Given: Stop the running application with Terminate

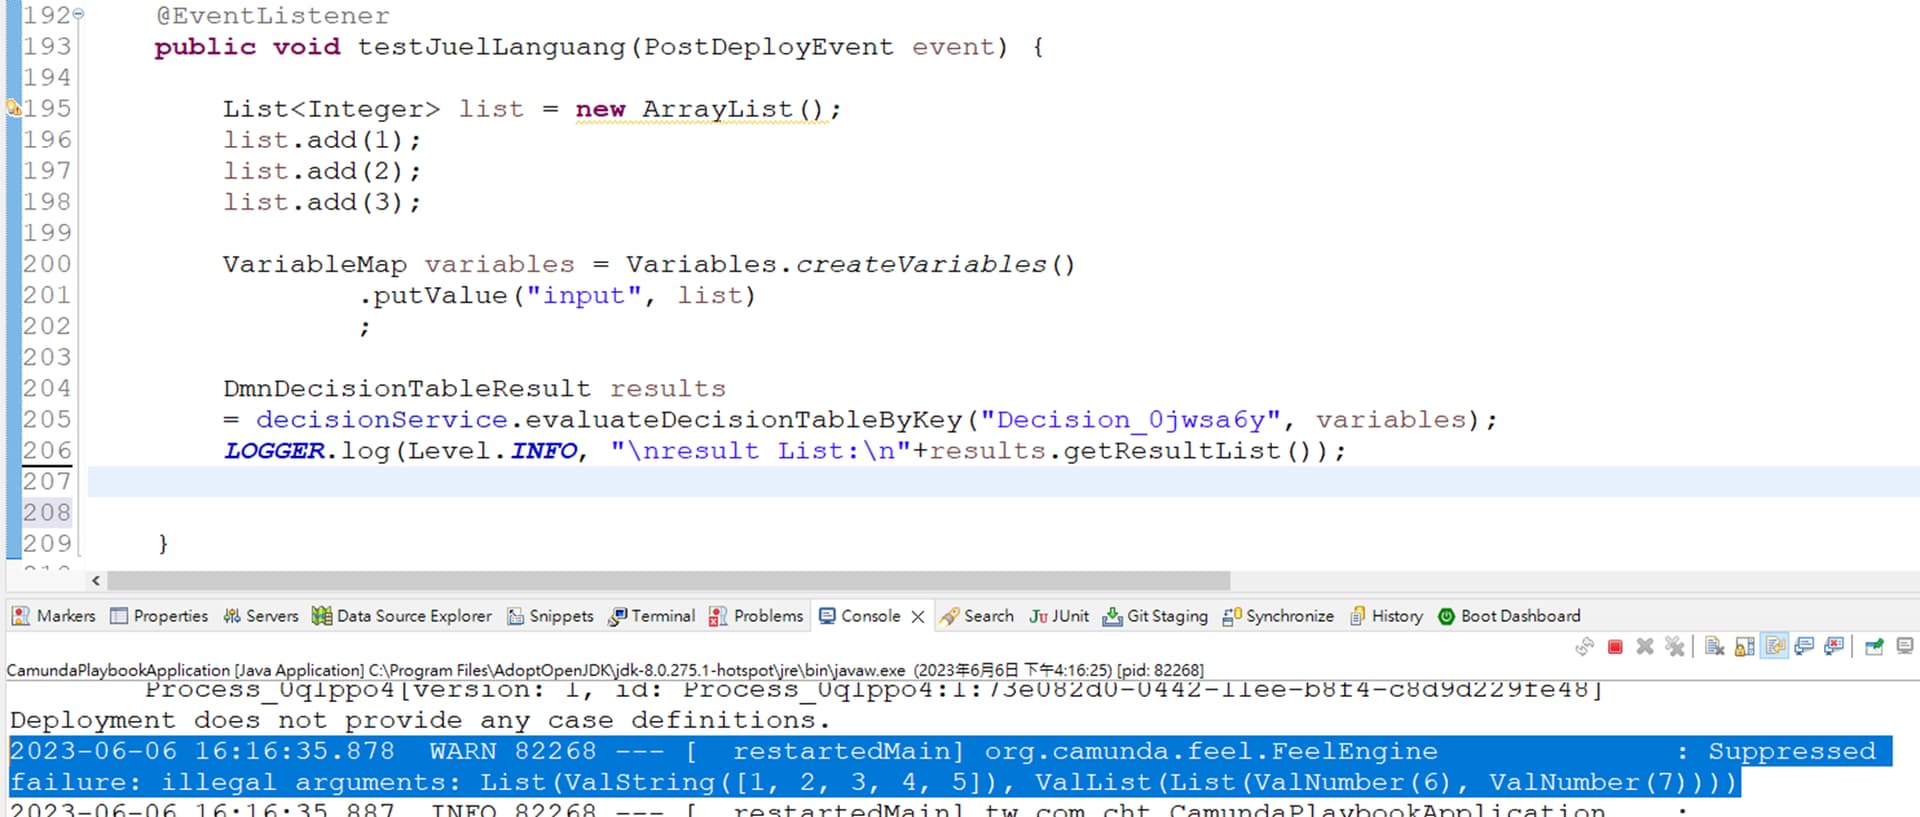Looking at the screenshot, I should tap(1614, 647).
